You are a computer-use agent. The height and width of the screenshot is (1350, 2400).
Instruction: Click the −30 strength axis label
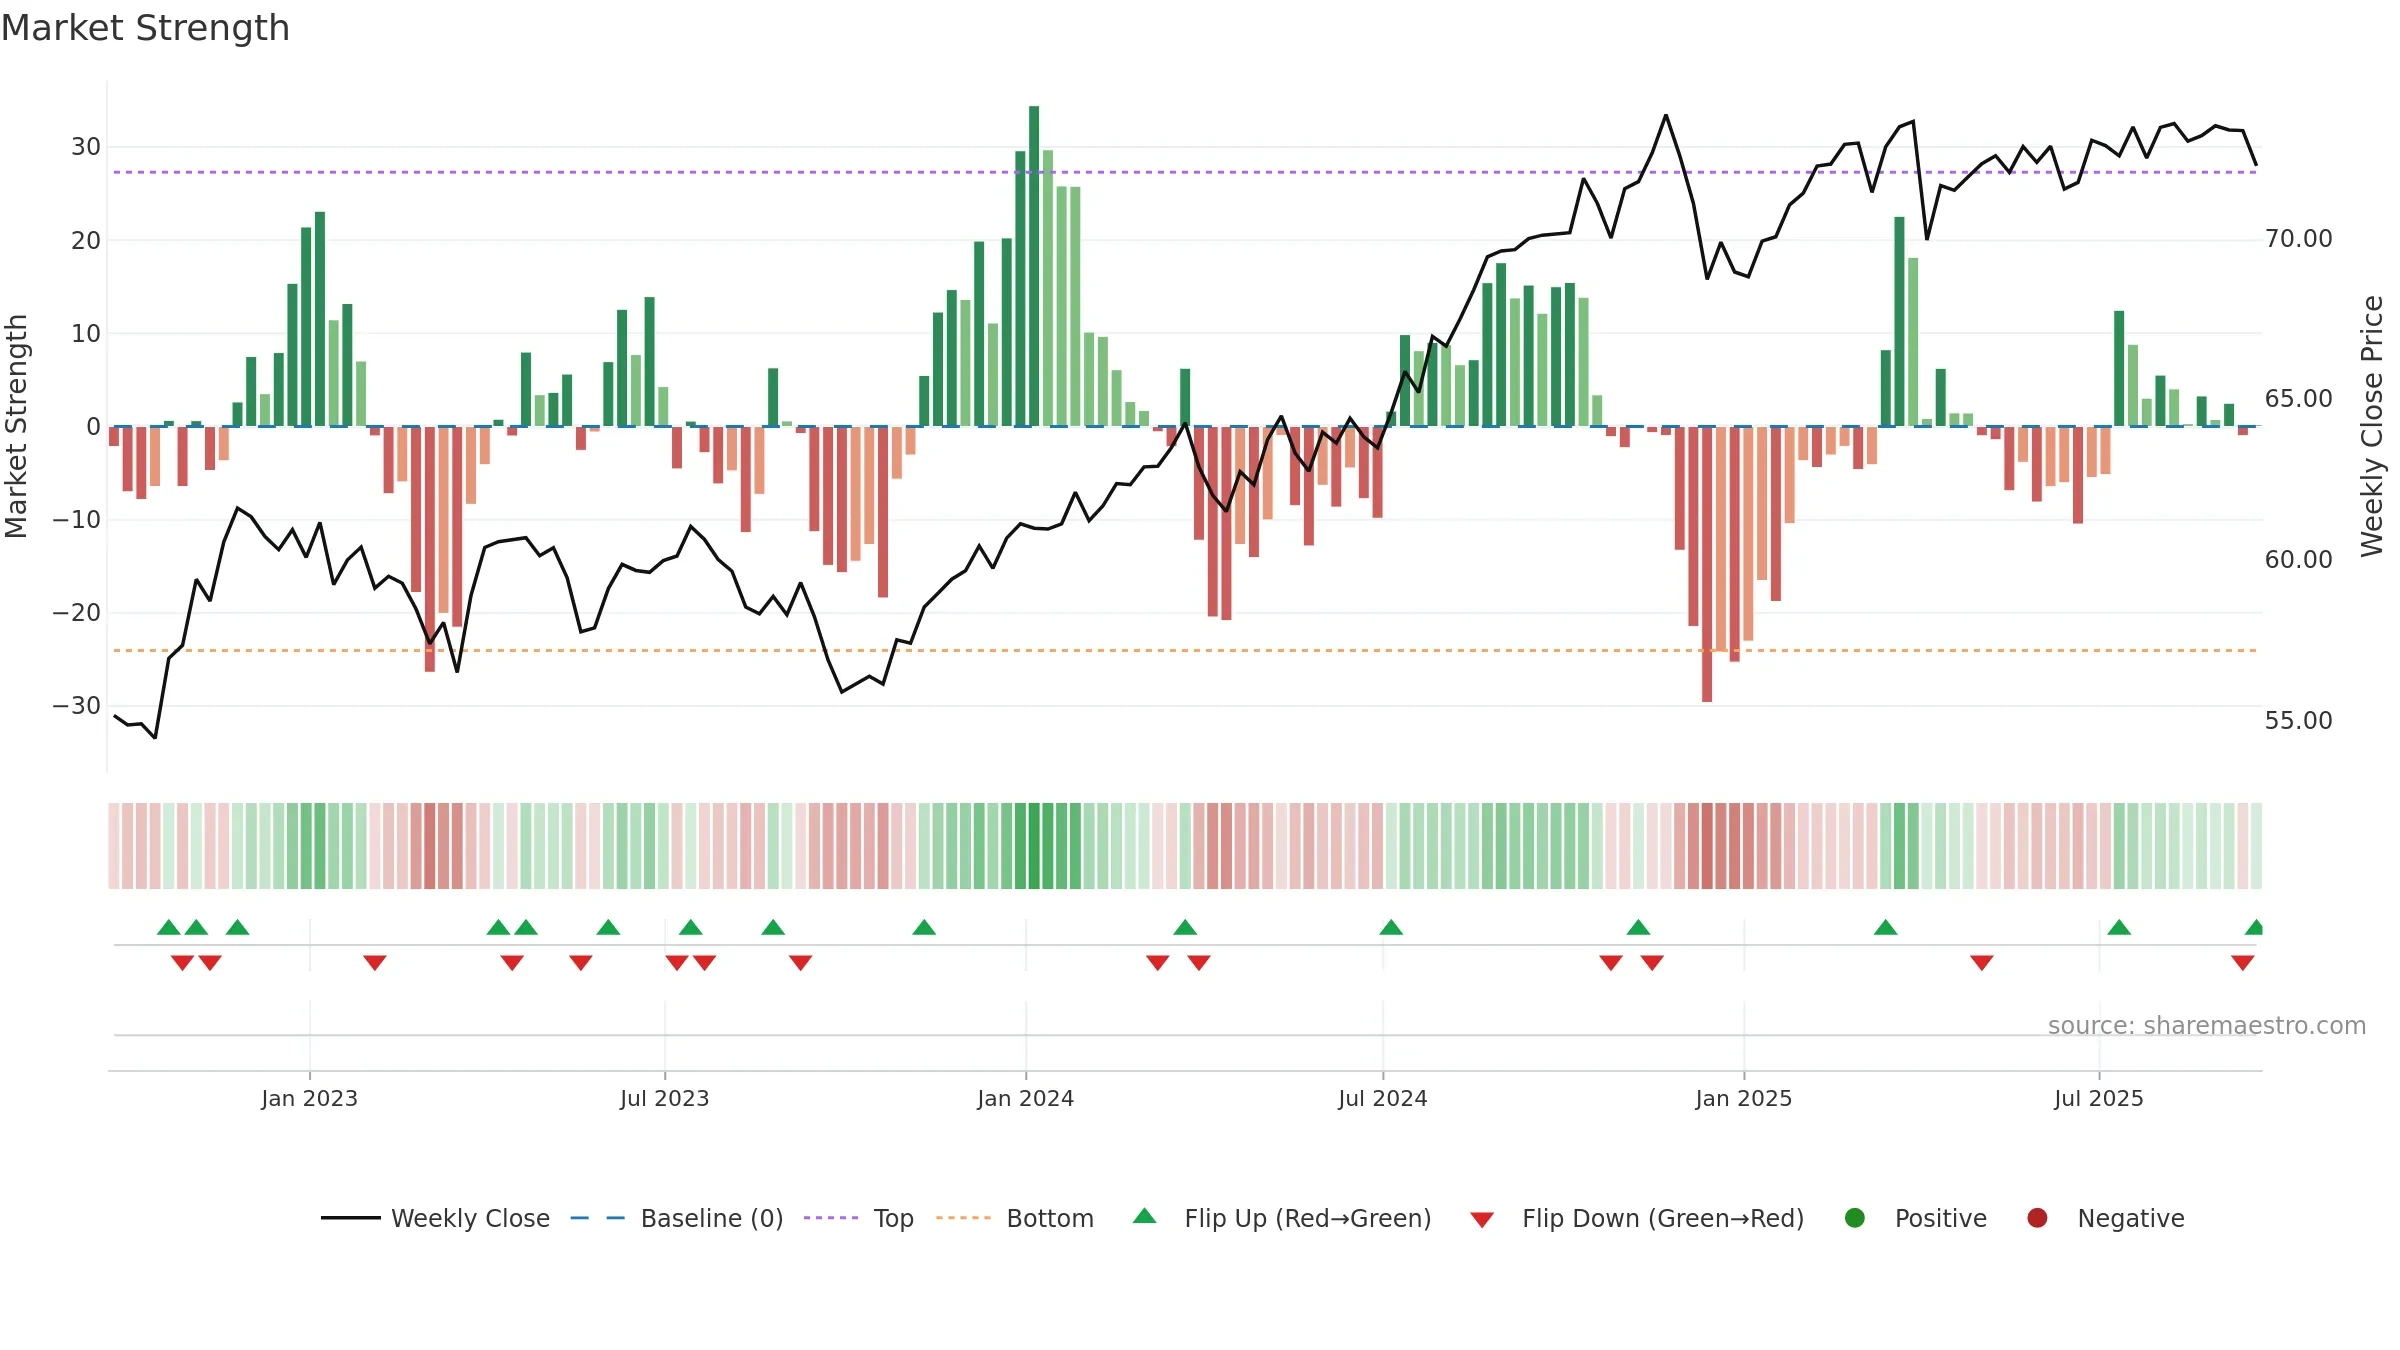[x=76, y=706]
